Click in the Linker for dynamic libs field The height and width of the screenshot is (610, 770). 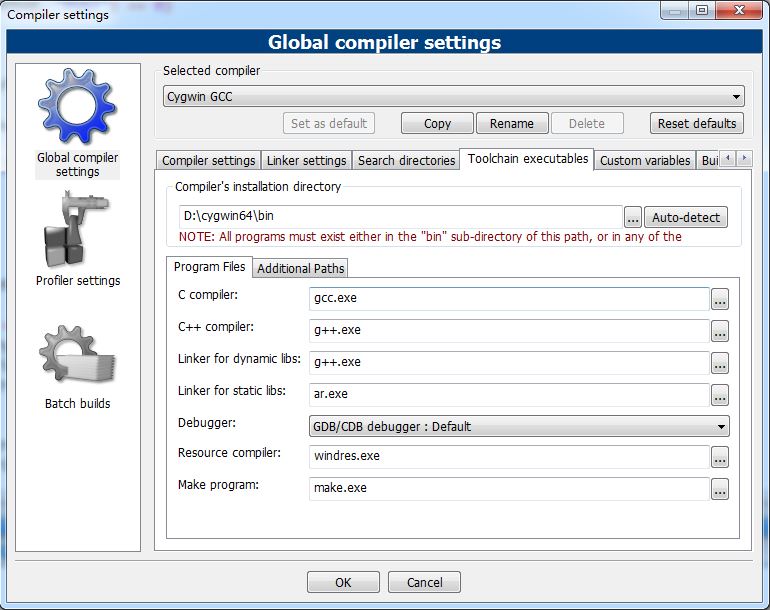(x=509, y=362)
